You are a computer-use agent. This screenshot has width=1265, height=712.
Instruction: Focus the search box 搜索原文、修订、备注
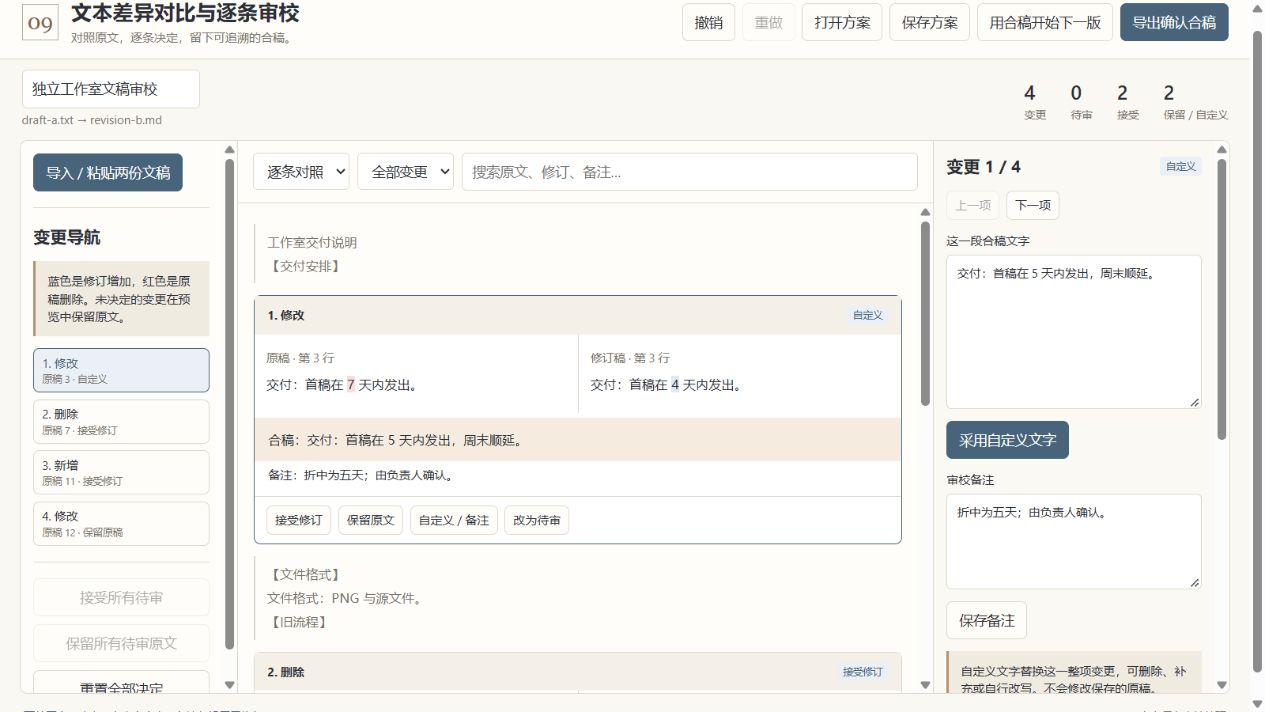point(689,172)
